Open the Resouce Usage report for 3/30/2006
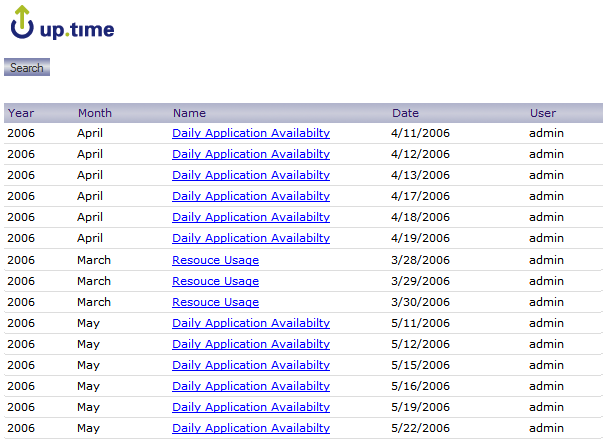The height and width of the screenshot is (448, 609). [216, 302]
